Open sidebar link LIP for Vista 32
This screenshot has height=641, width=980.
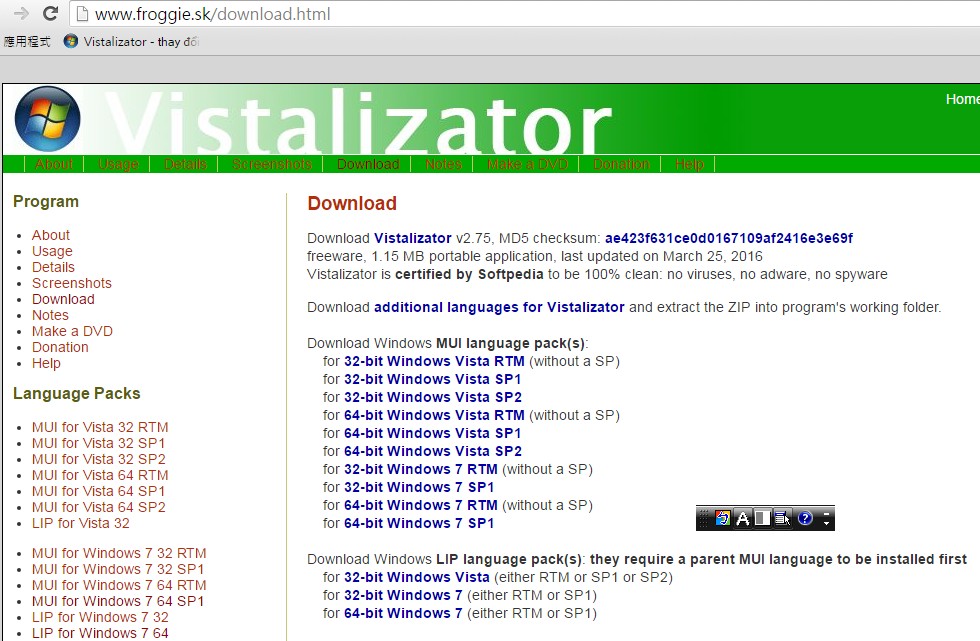click(81, 524)
